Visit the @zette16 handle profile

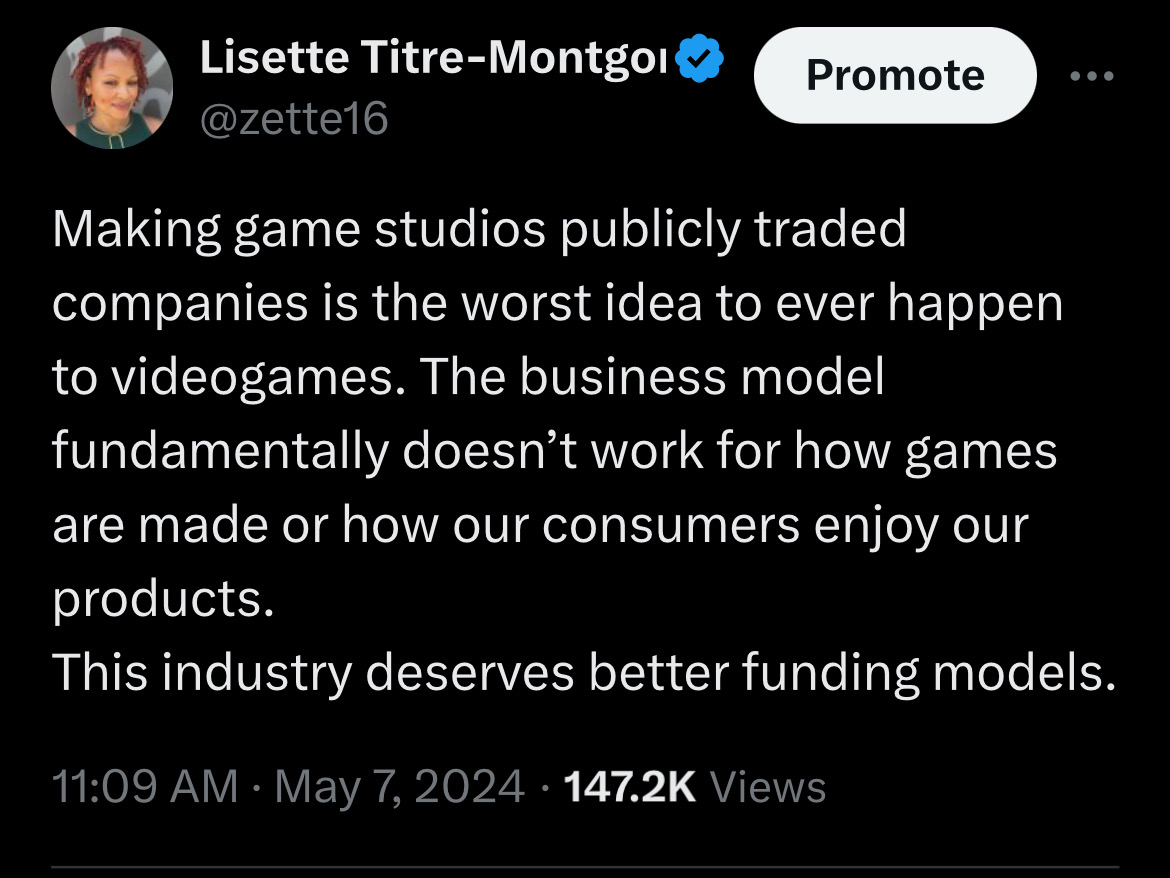pyautogui.click(x=294, y=120)
